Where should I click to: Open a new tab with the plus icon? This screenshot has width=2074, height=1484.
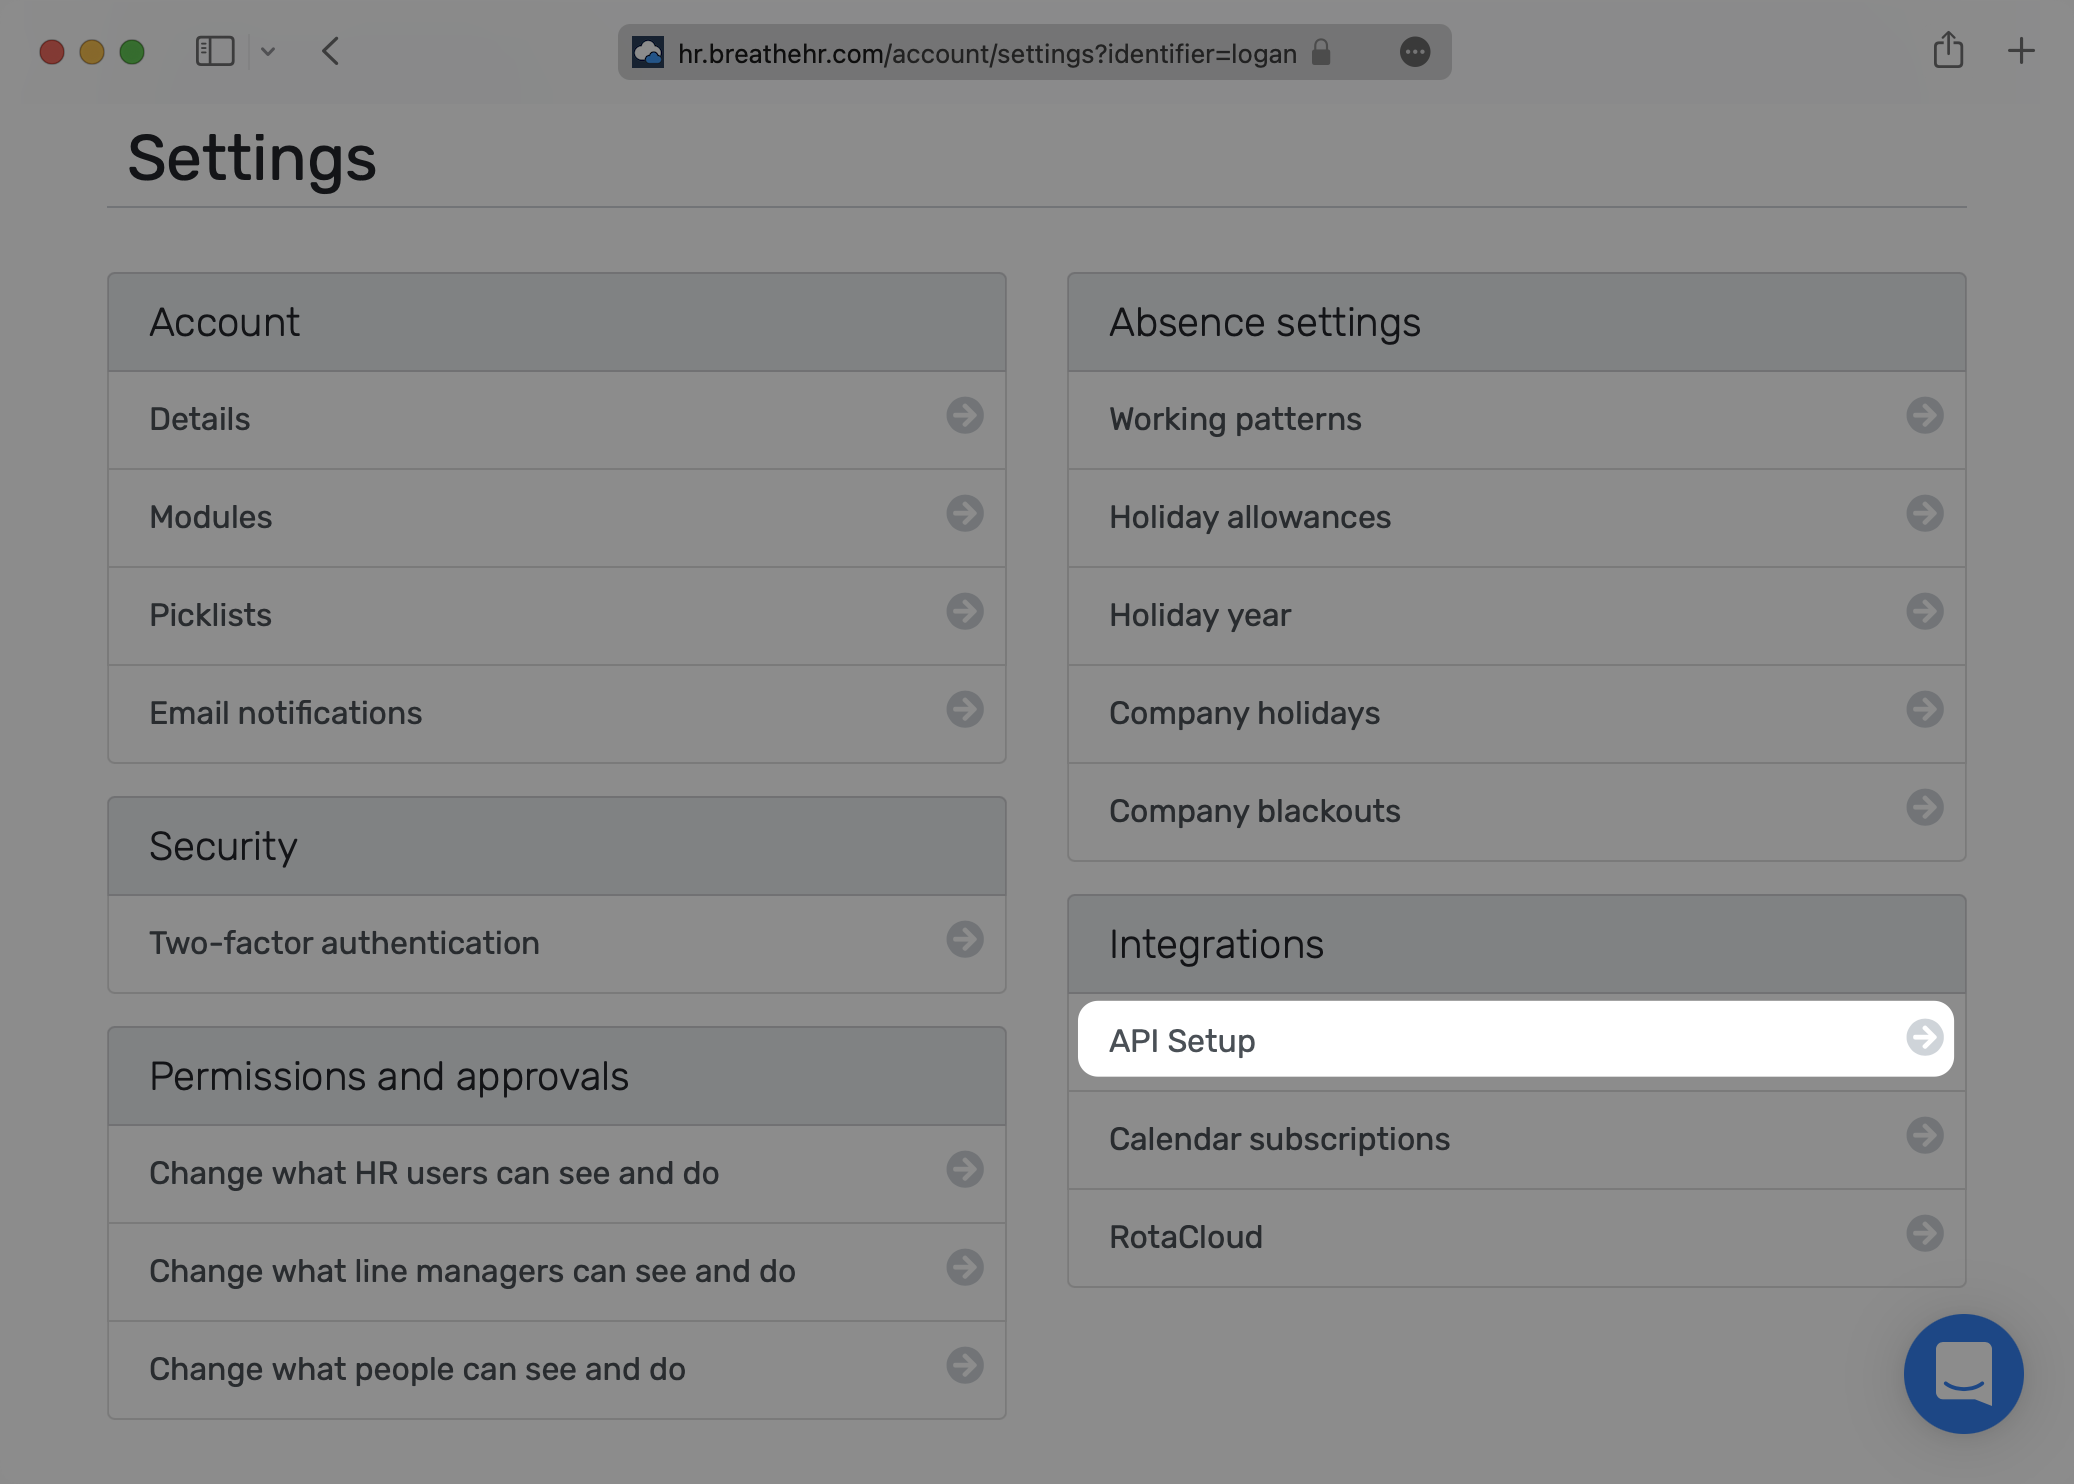point(2020,51)
